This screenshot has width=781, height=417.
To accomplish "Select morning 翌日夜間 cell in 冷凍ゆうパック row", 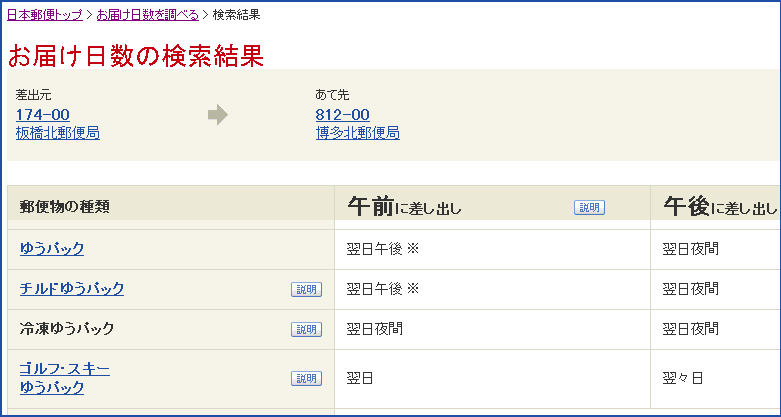I will point(492,329).
